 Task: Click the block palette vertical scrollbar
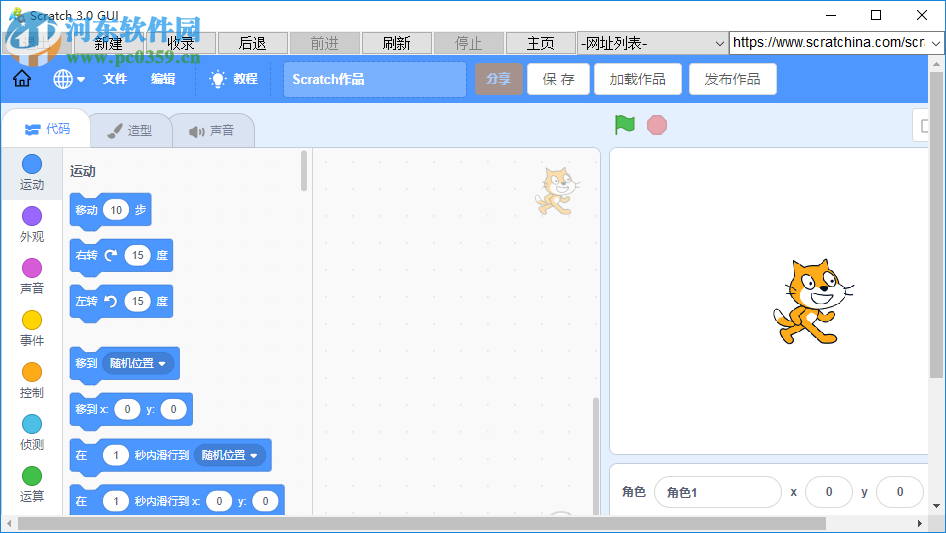pos(303,171)
